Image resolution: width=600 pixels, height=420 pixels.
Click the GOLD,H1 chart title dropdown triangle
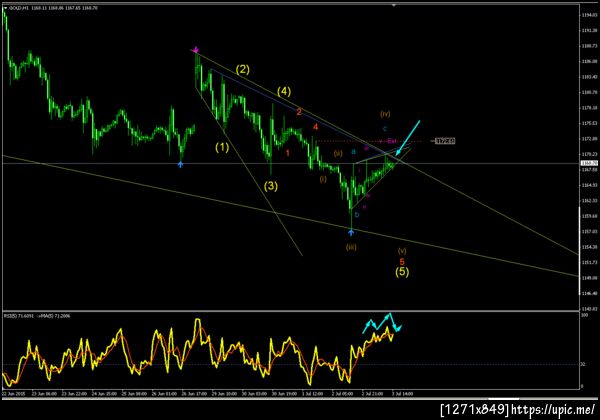tap(5, 8)
